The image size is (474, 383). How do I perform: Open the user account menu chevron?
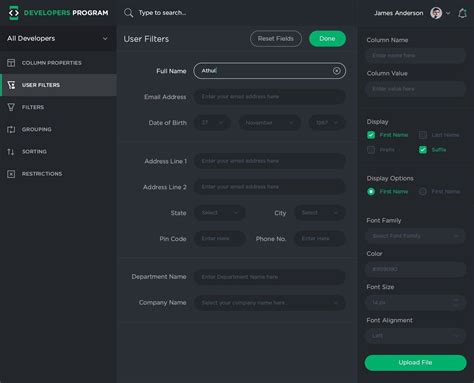coord(448,13)
